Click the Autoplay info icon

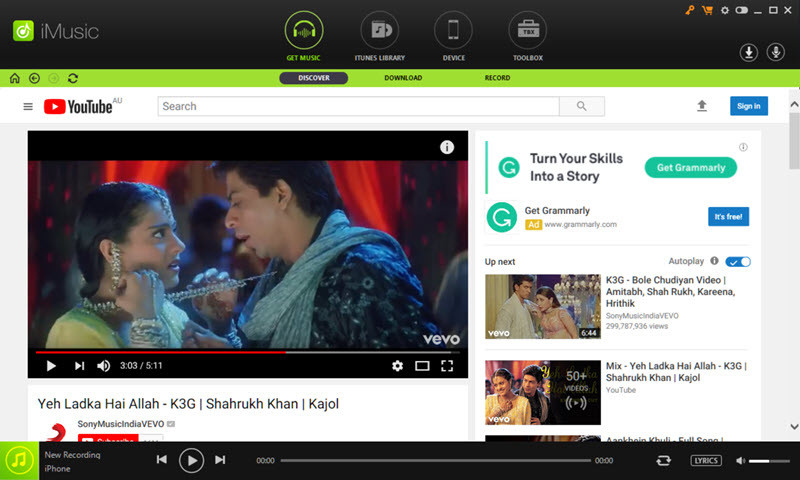tap(714, 261)
